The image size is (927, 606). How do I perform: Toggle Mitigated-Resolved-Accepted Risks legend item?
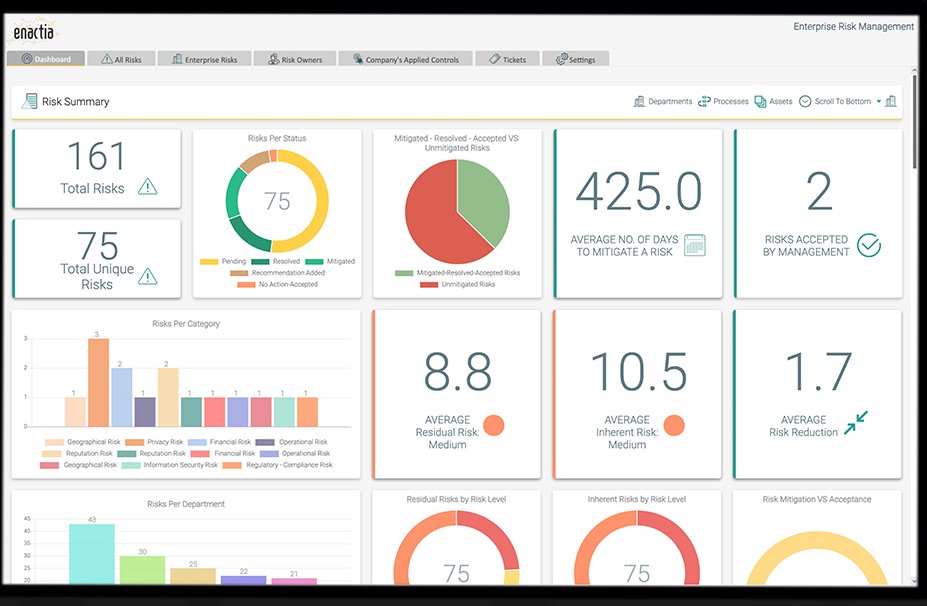(458, 273)
